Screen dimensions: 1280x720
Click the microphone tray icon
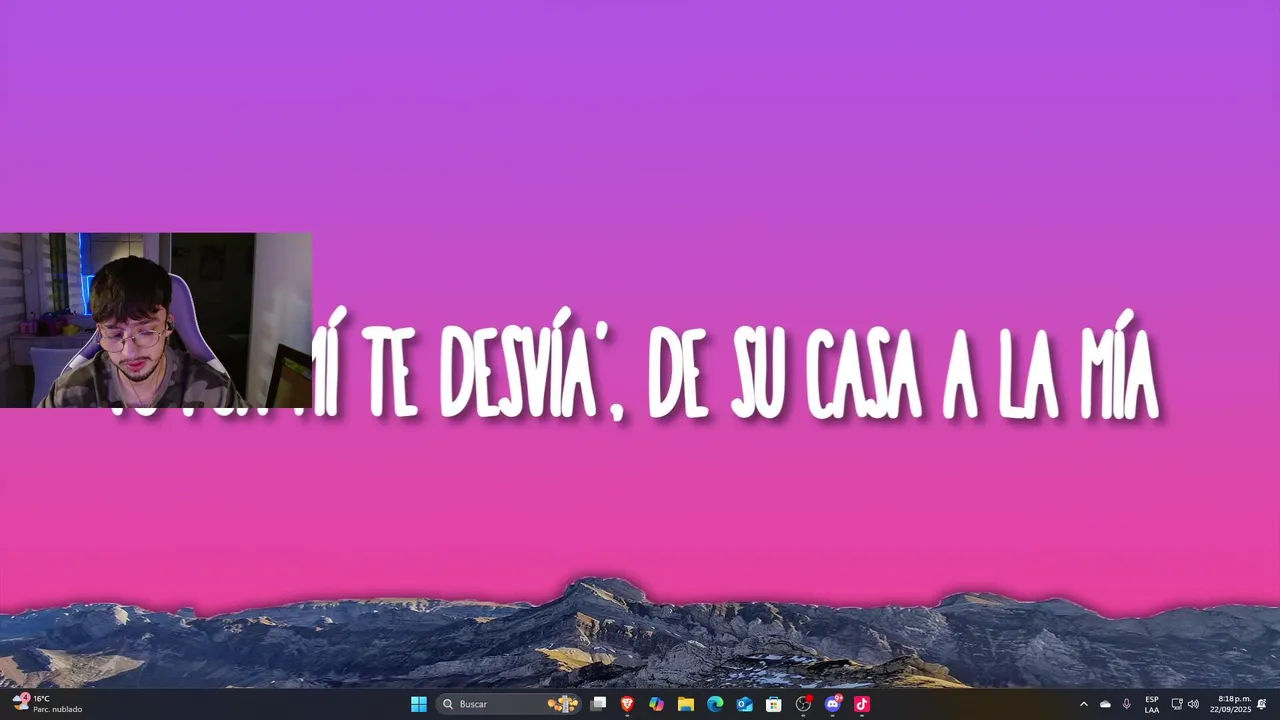coord(1126,704)
